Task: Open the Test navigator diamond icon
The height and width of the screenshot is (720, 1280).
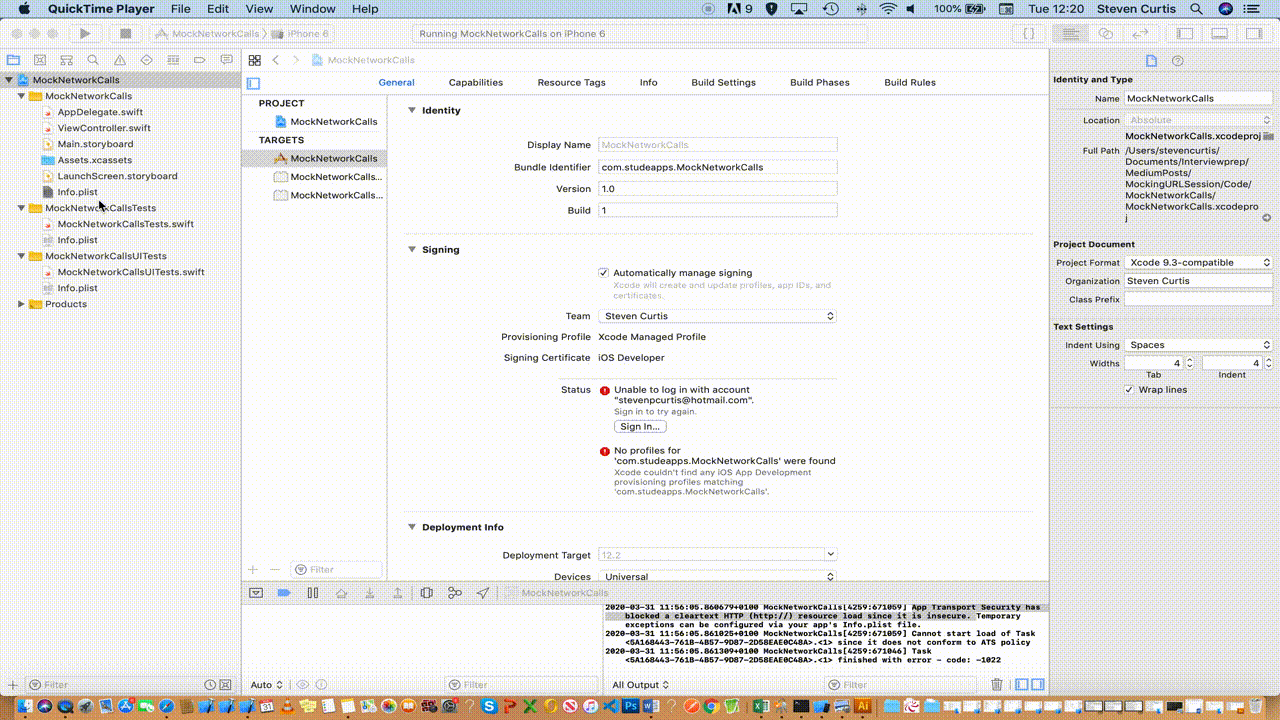Action: pos(147,60)
